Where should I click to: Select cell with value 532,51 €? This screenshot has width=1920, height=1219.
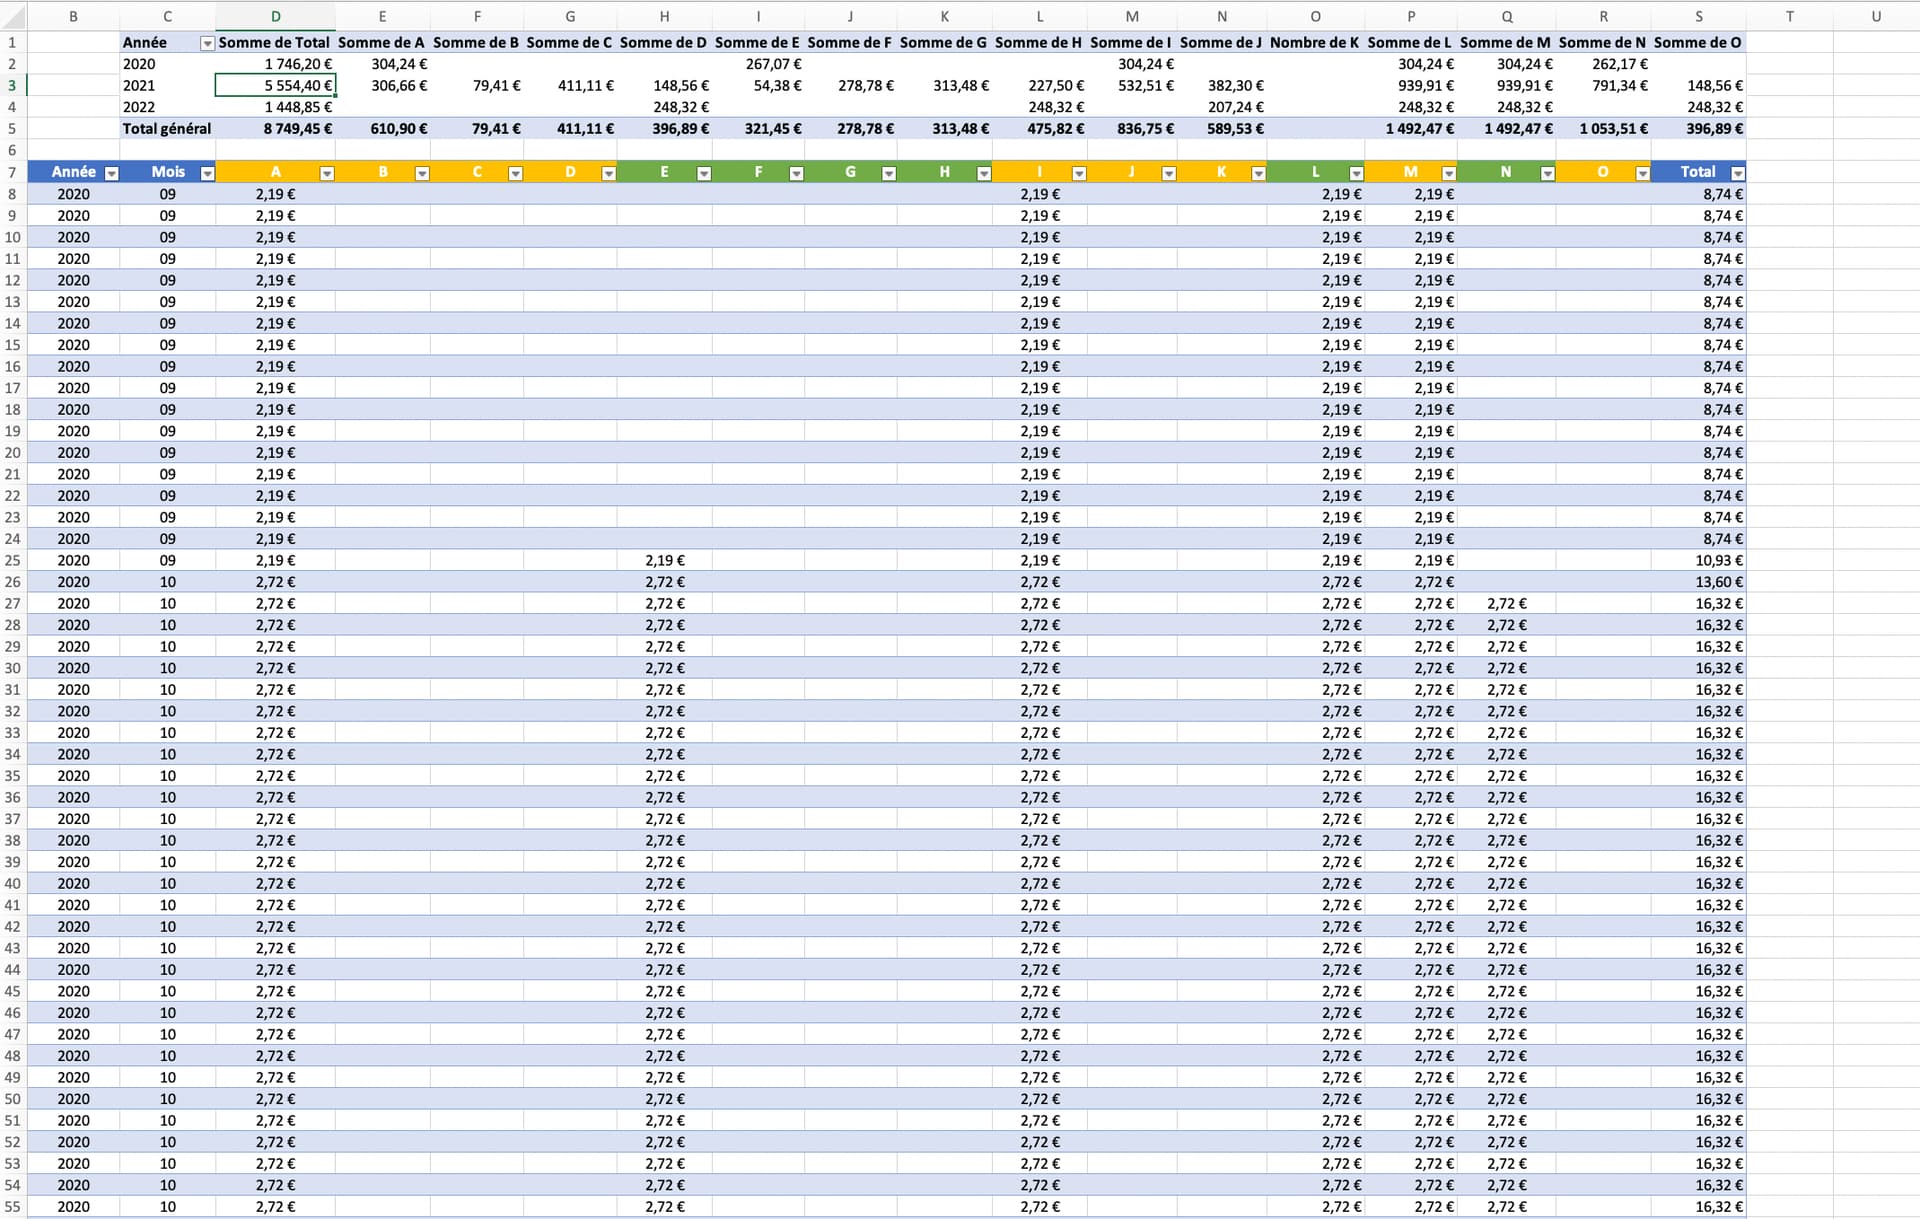point(1131,86)
